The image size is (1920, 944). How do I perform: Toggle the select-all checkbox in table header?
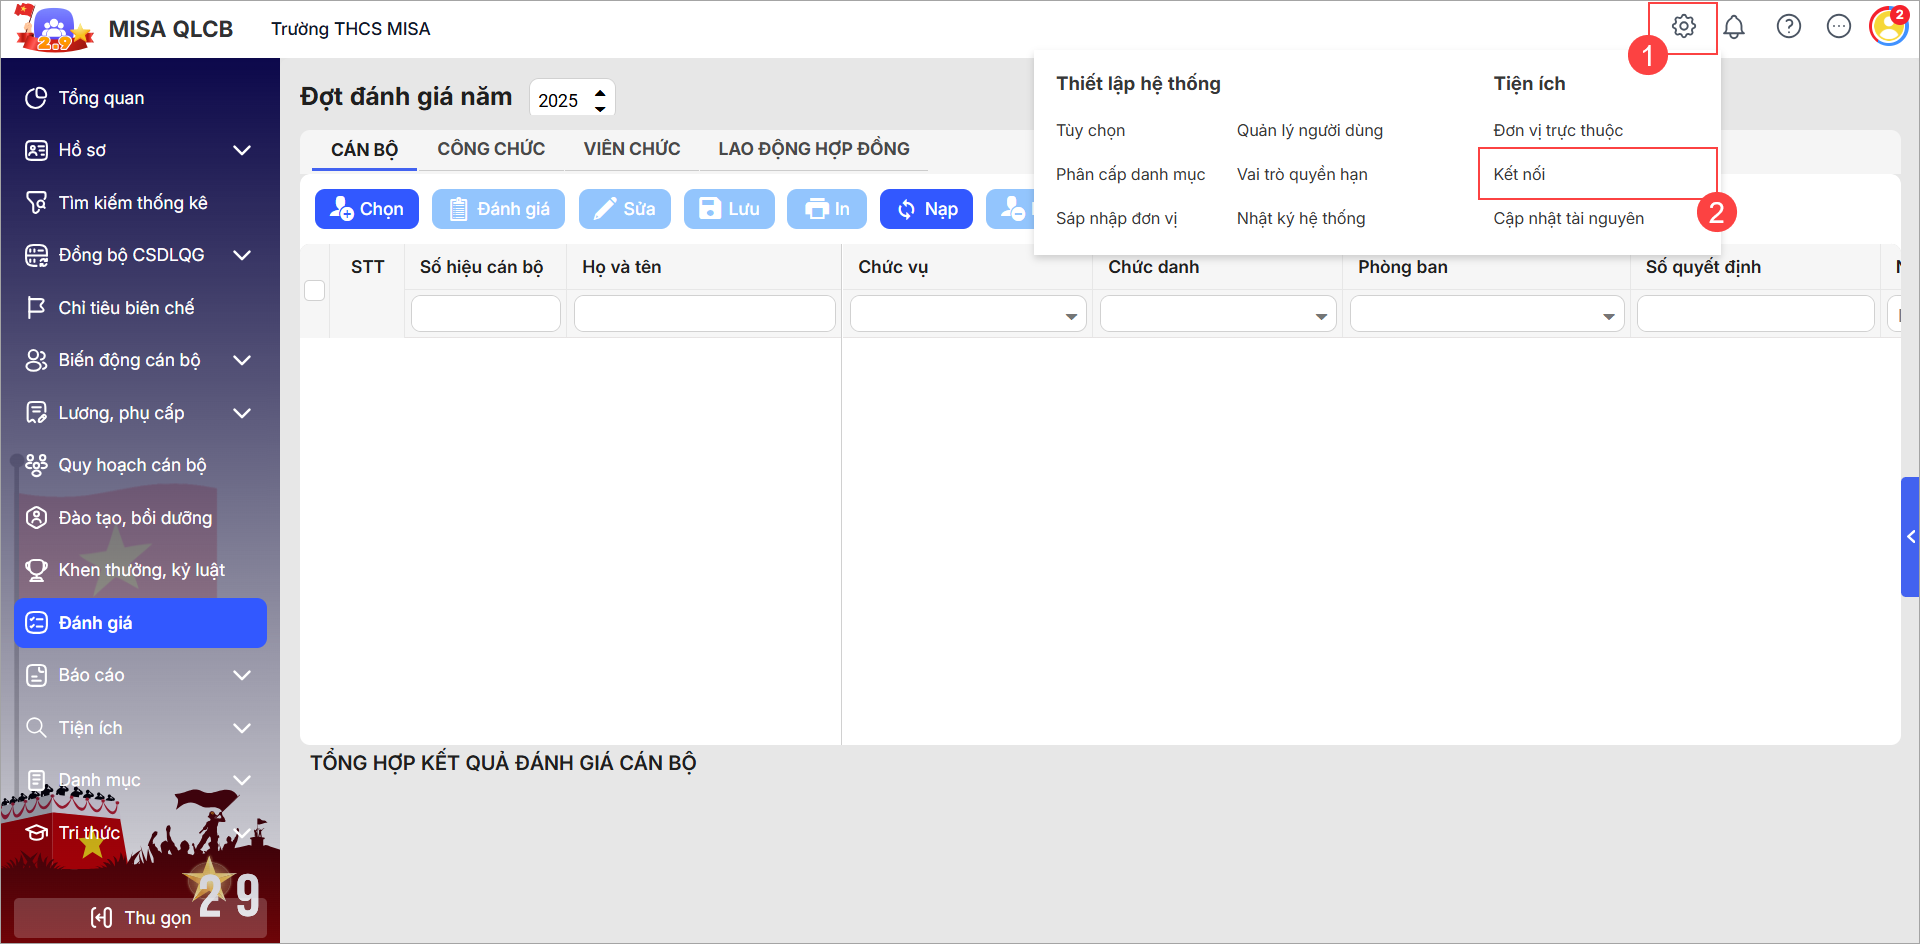315,290
